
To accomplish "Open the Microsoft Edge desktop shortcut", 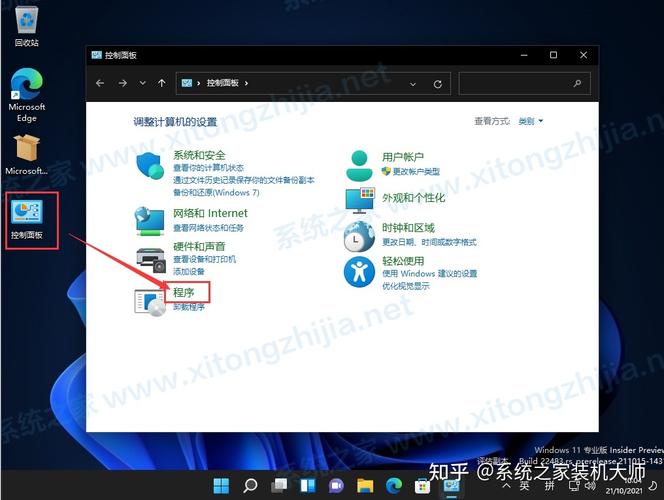I will tap(27, 95).
